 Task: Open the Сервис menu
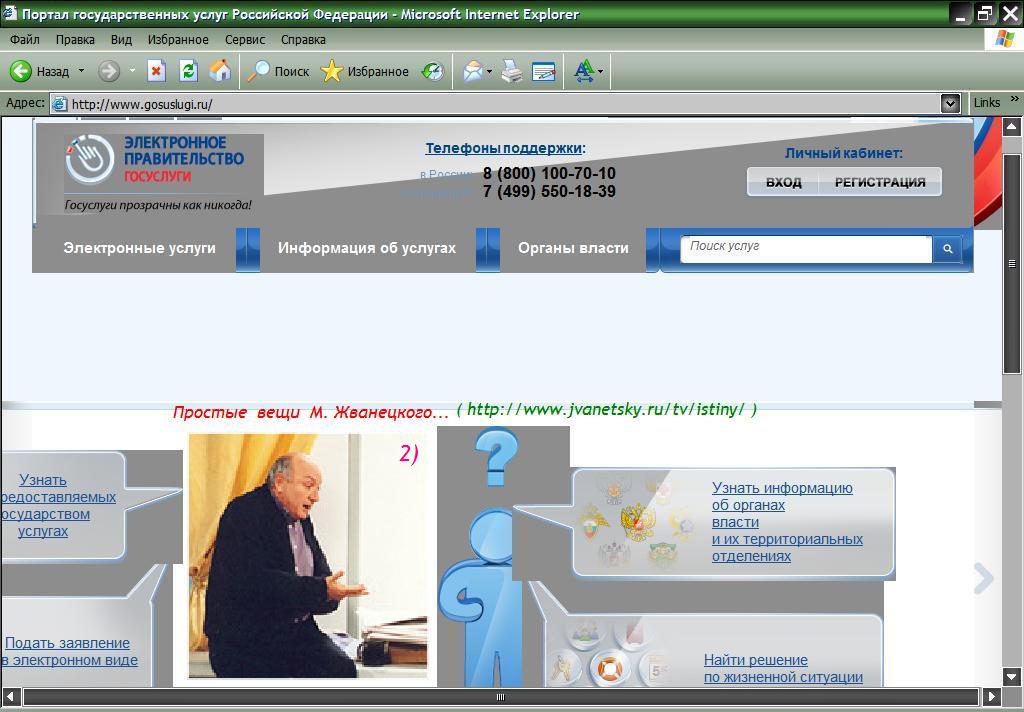pyautogui.click(x=245, y=39)
